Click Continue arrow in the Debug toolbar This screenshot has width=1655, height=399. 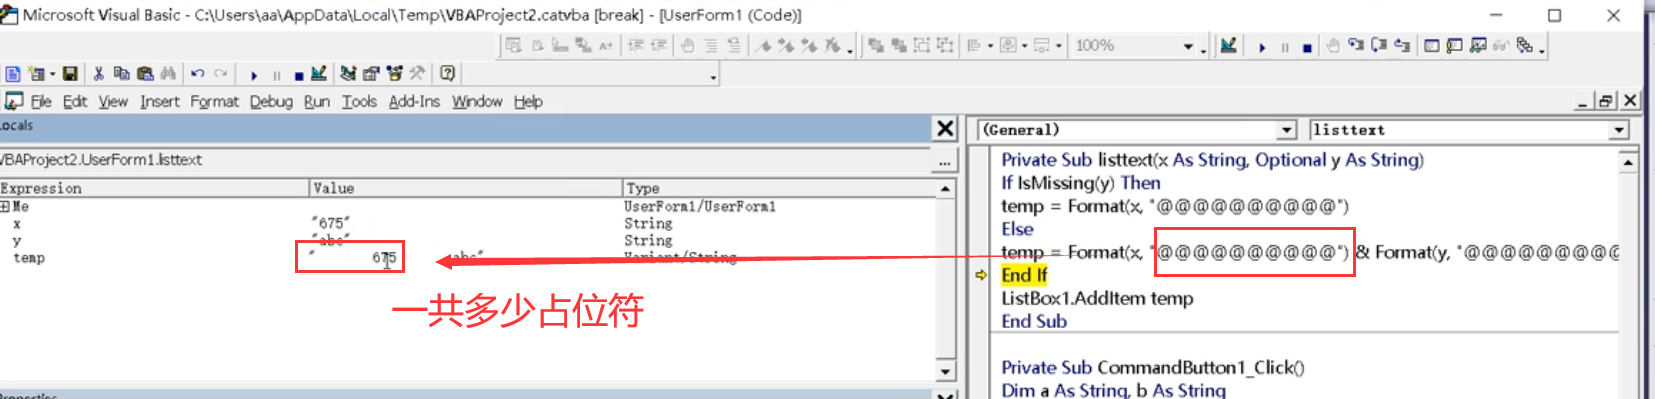pyautogui.click(x=1262, y=47)
